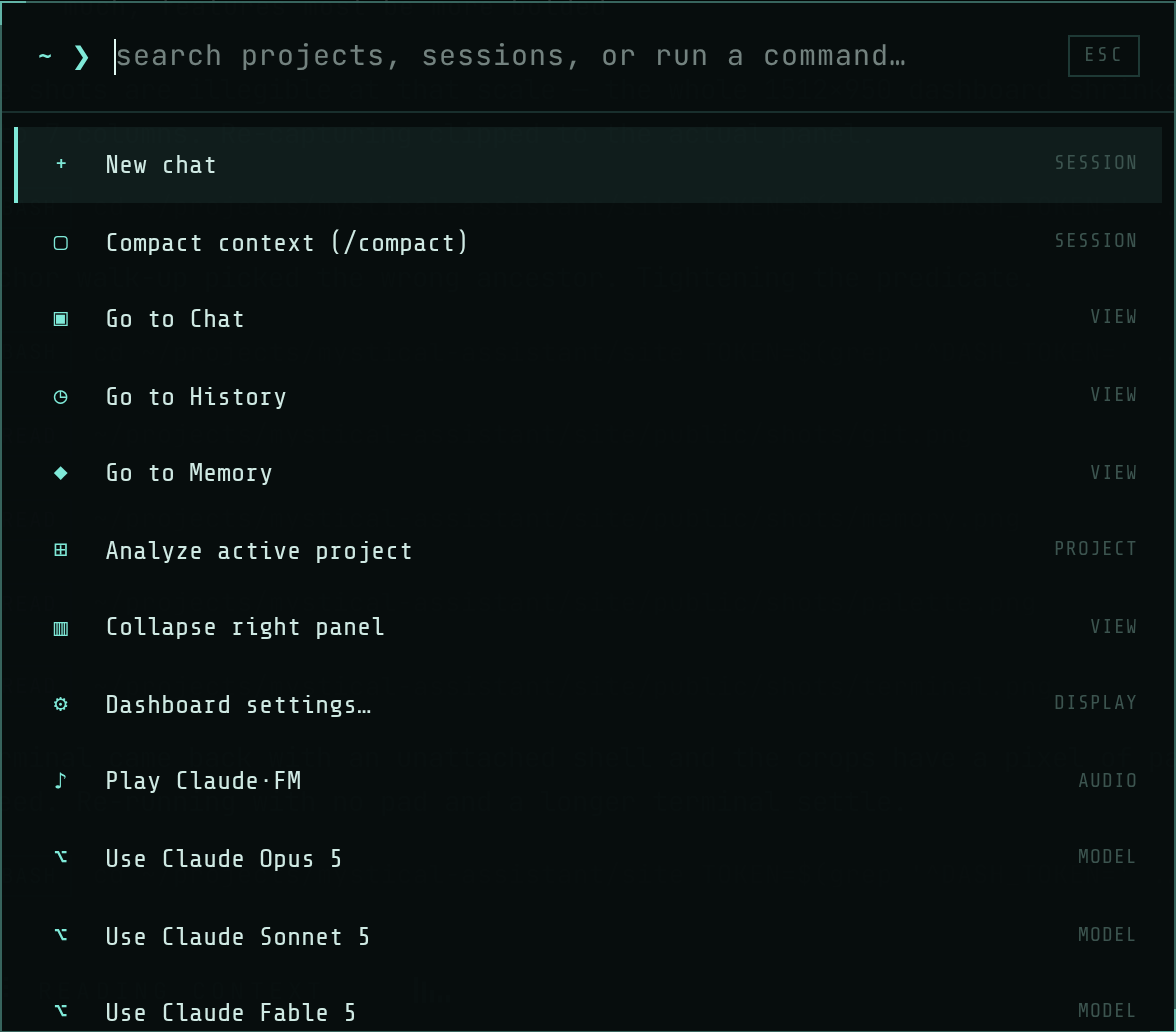Click DISPLAY tag on Dashboard settings row
The height and width of the screenshot is (1032, 1176).
pos(1095,703)
